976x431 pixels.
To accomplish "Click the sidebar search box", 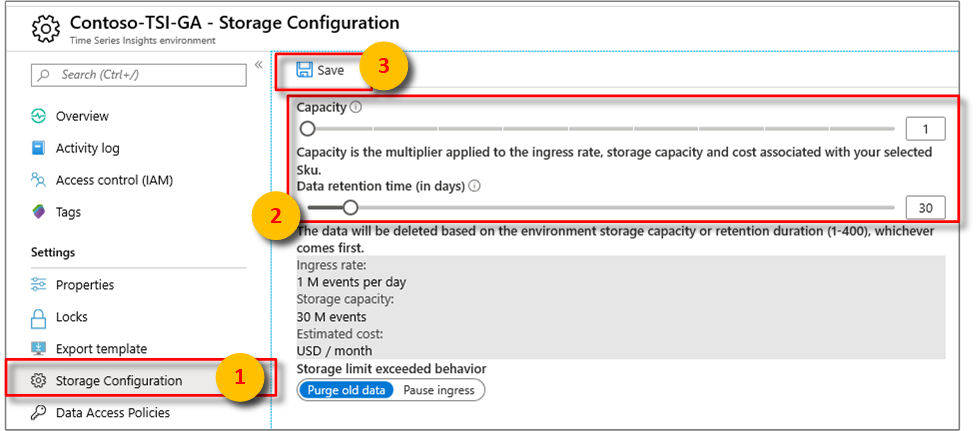I will tap(140, 75).
